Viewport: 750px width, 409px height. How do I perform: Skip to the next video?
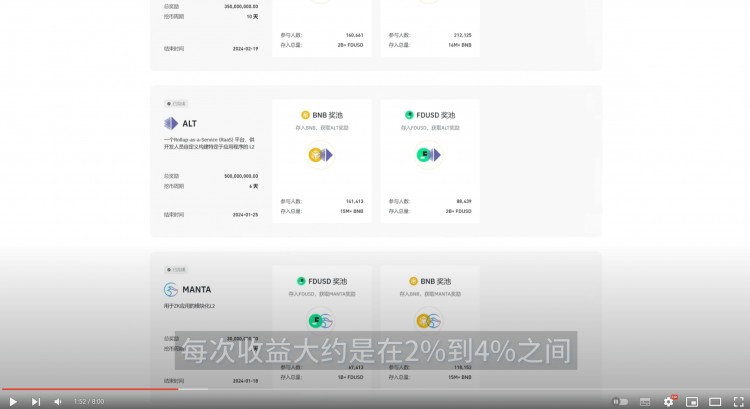36,402
